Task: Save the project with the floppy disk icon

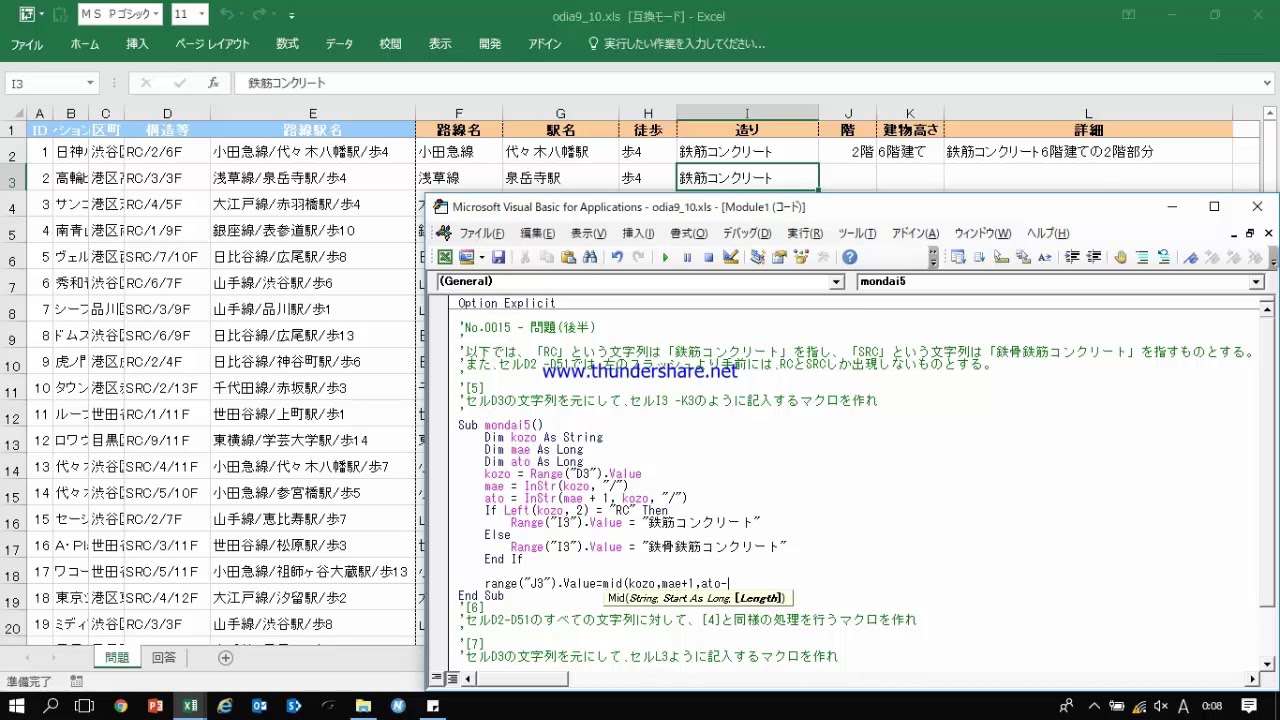Action: tap(497, 257)
